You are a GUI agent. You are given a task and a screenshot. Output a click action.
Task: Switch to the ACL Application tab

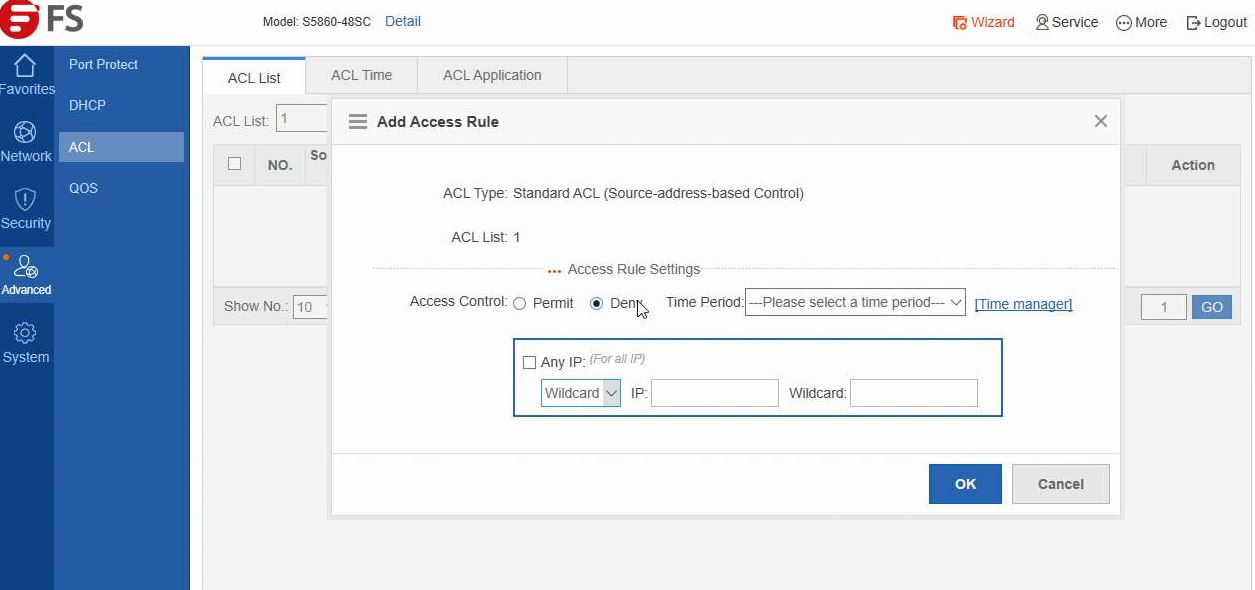[492, 75]
